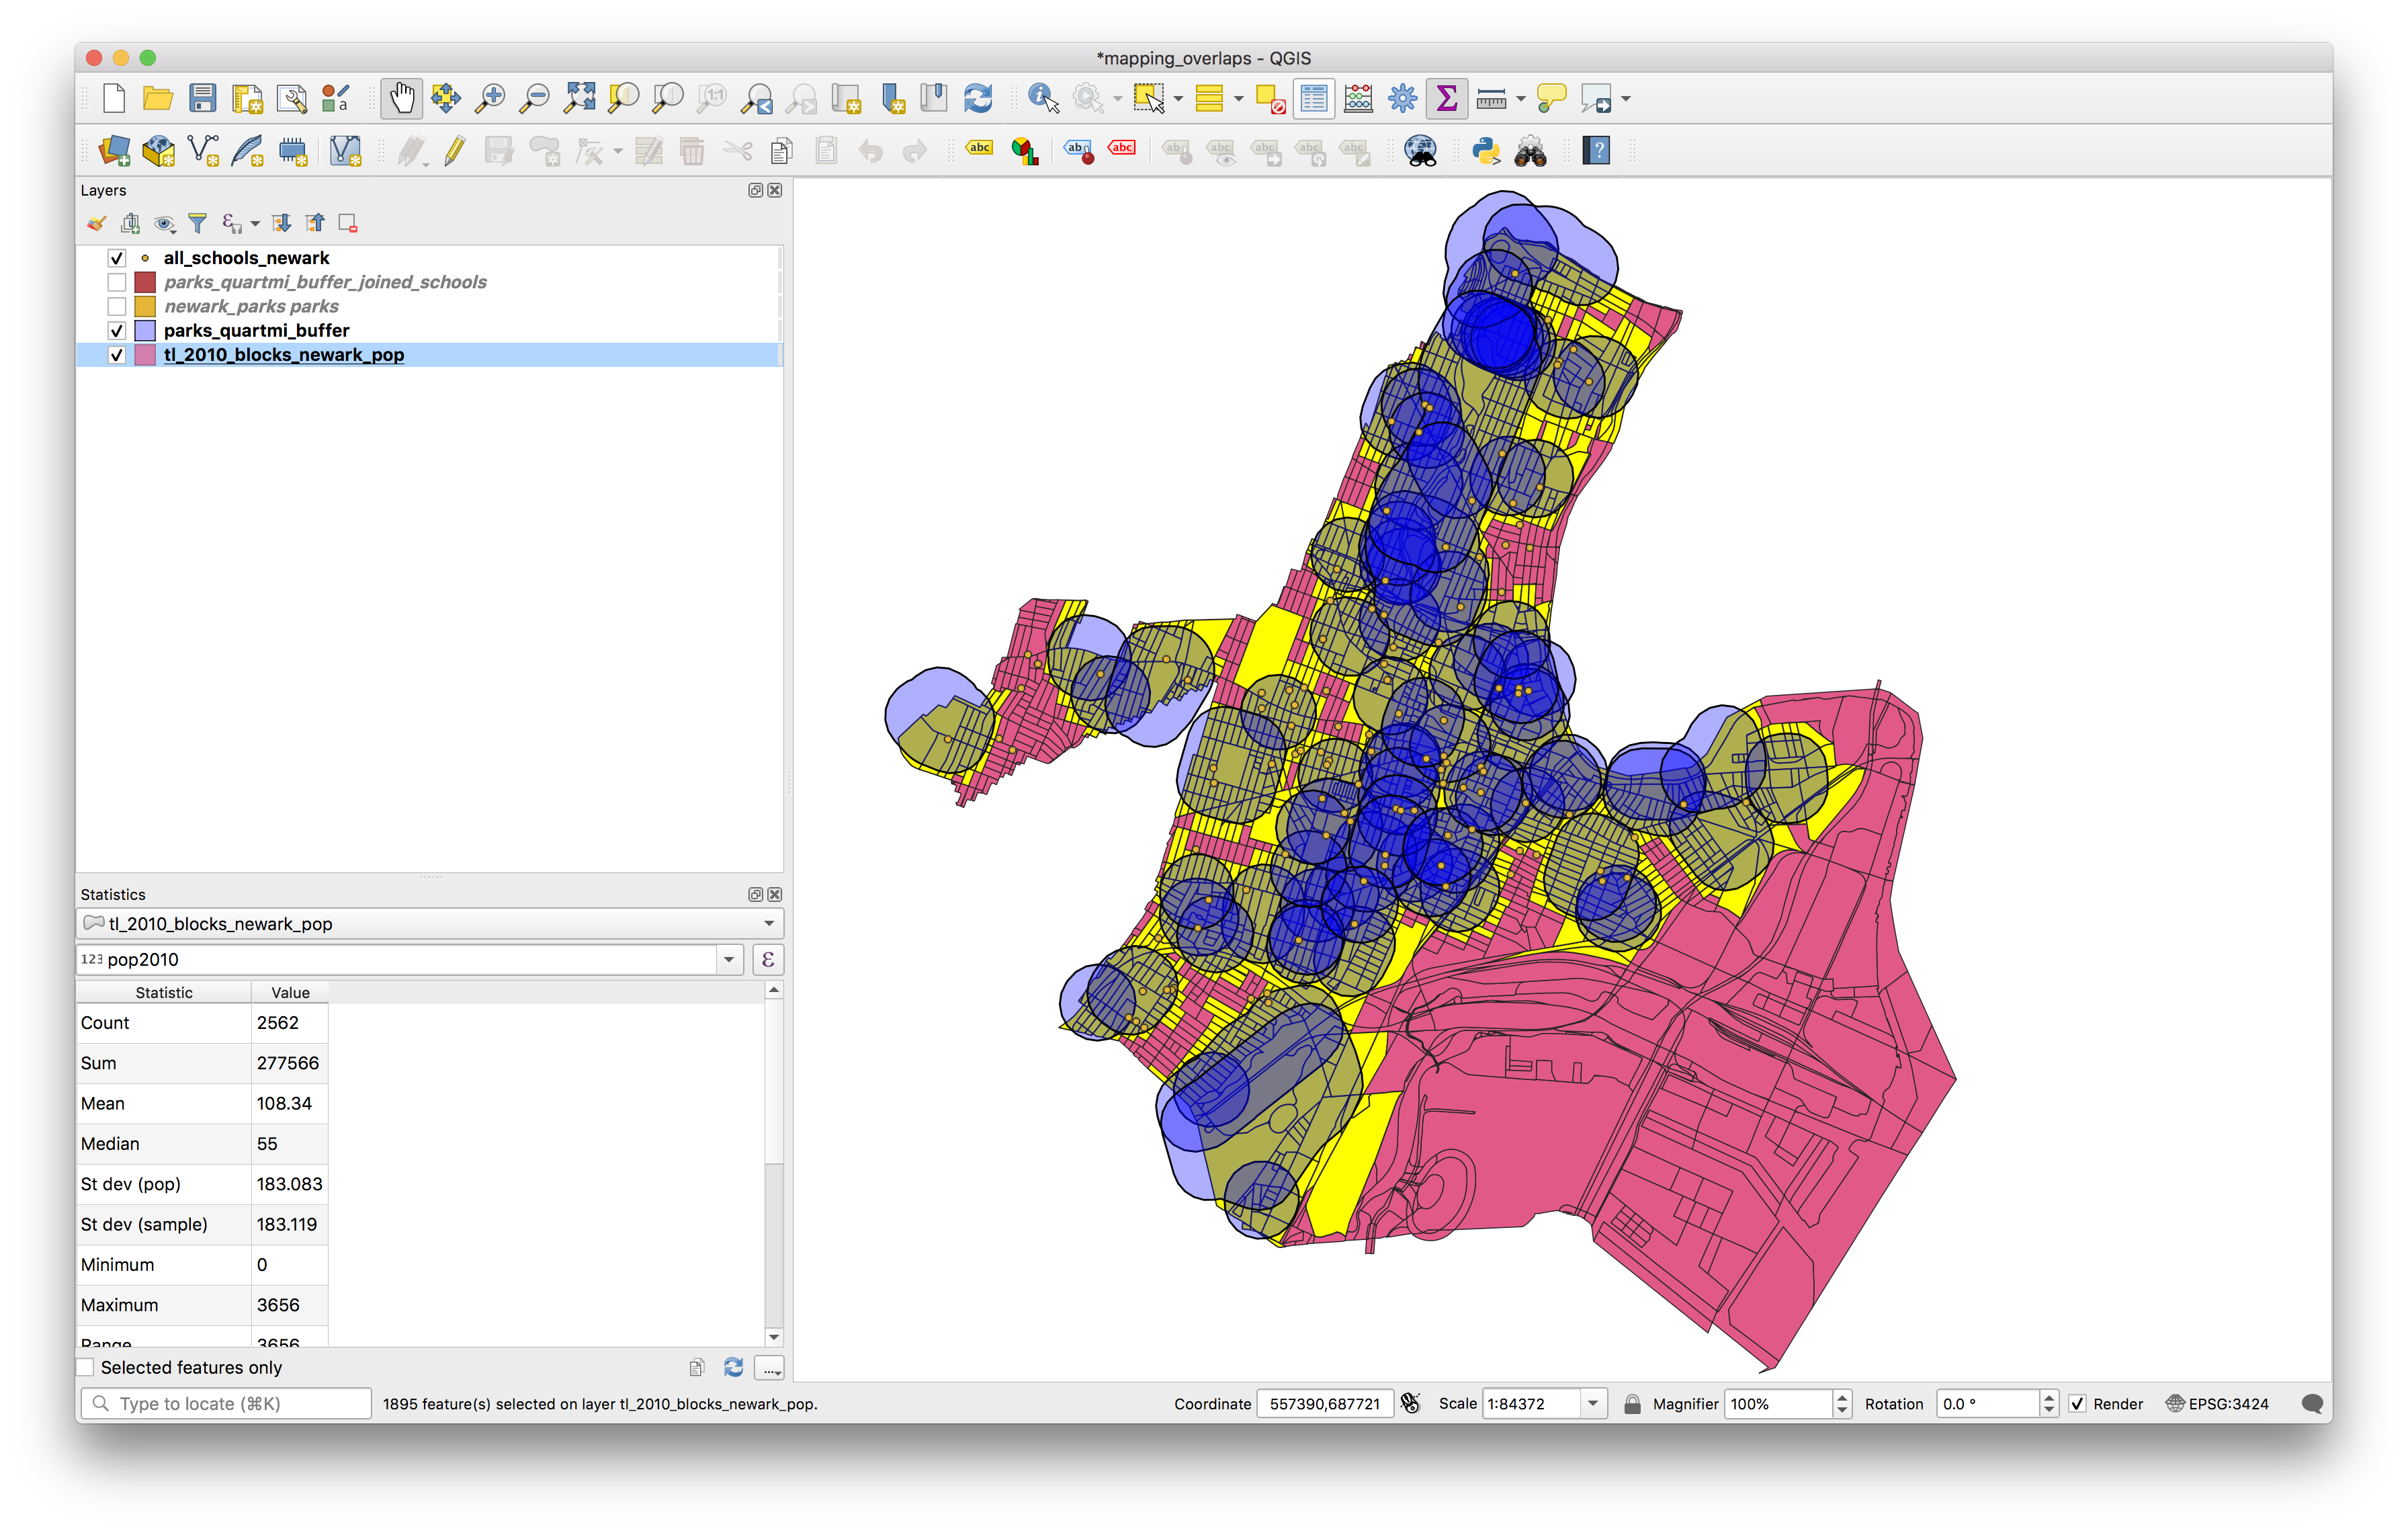Click tl_2010_blocks_newark_pop pink color swatch
The width and height of the screenshot is (2408, 1531).
coord(145,355)
